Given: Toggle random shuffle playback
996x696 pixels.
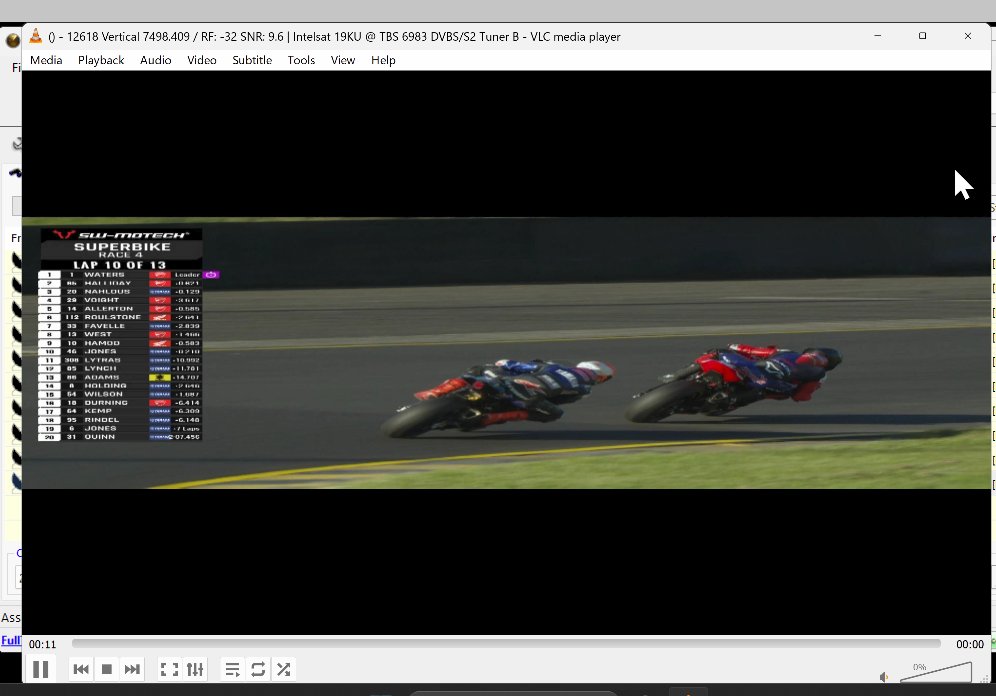Looking at the screenshot, I should [x=283, y=669].
